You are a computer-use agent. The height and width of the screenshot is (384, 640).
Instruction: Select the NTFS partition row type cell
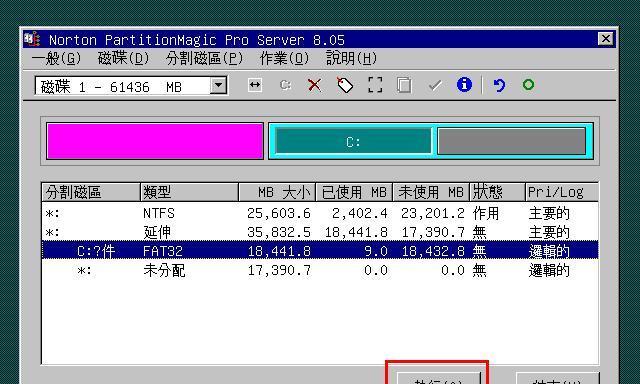tap(159, 213)
